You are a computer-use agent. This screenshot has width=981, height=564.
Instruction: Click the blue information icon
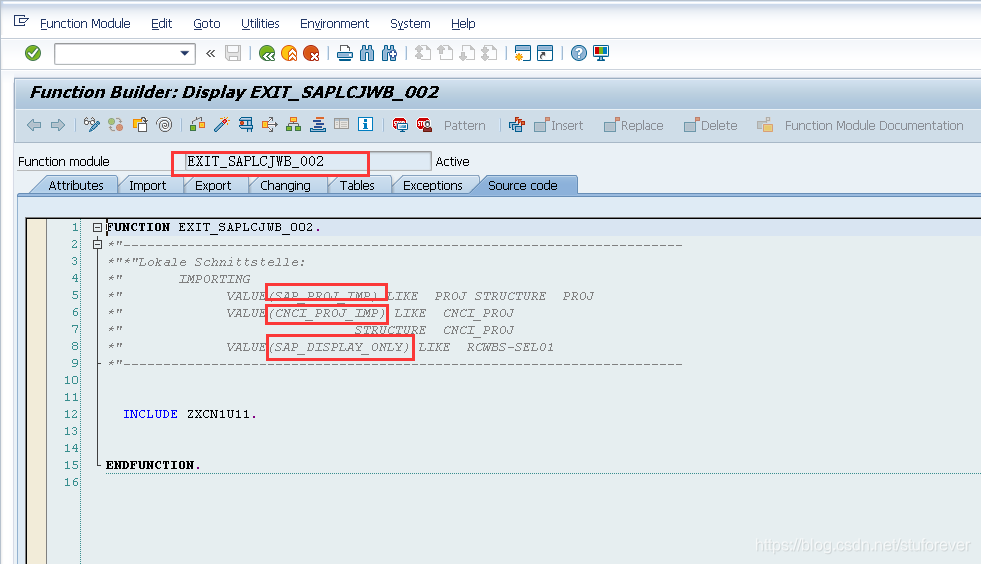(x=365, y=124)
